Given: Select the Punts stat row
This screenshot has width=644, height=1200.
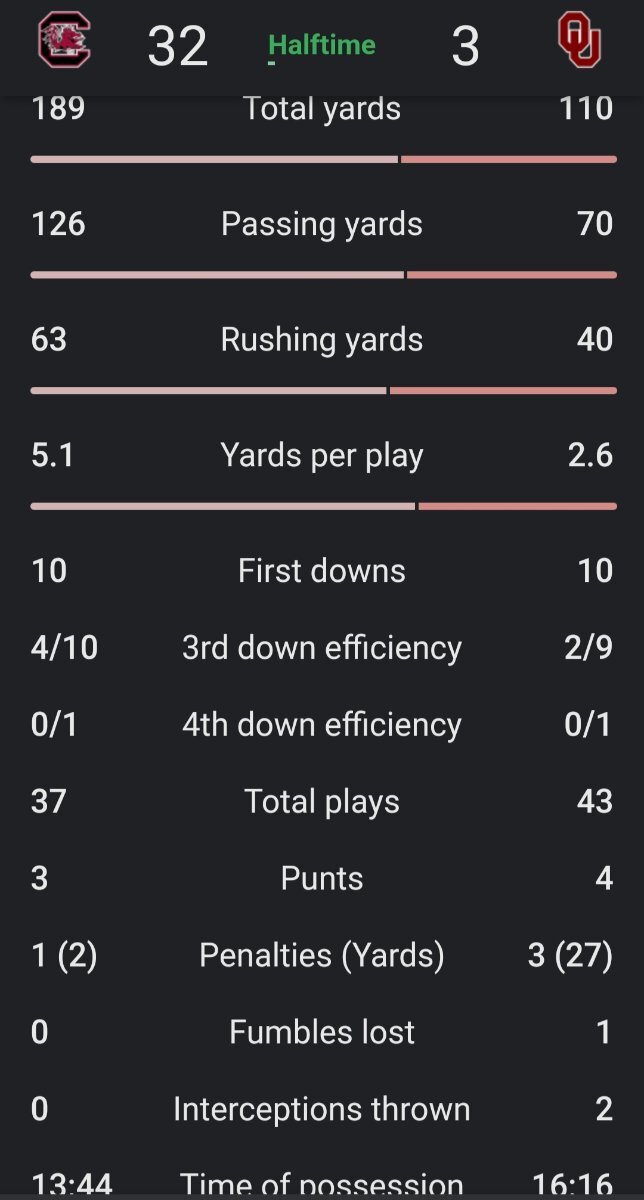Looking at the screenshot, I should click(322, 879).
